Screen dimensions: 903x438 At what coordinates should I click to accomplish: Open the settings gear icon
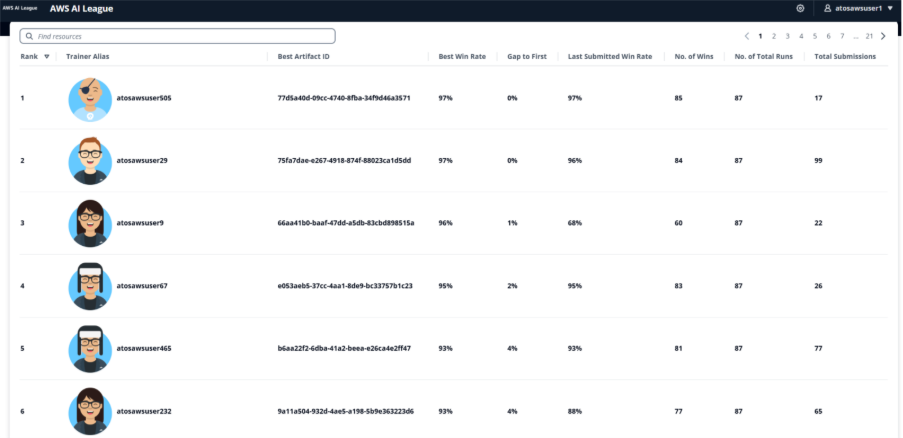[800, 8]
